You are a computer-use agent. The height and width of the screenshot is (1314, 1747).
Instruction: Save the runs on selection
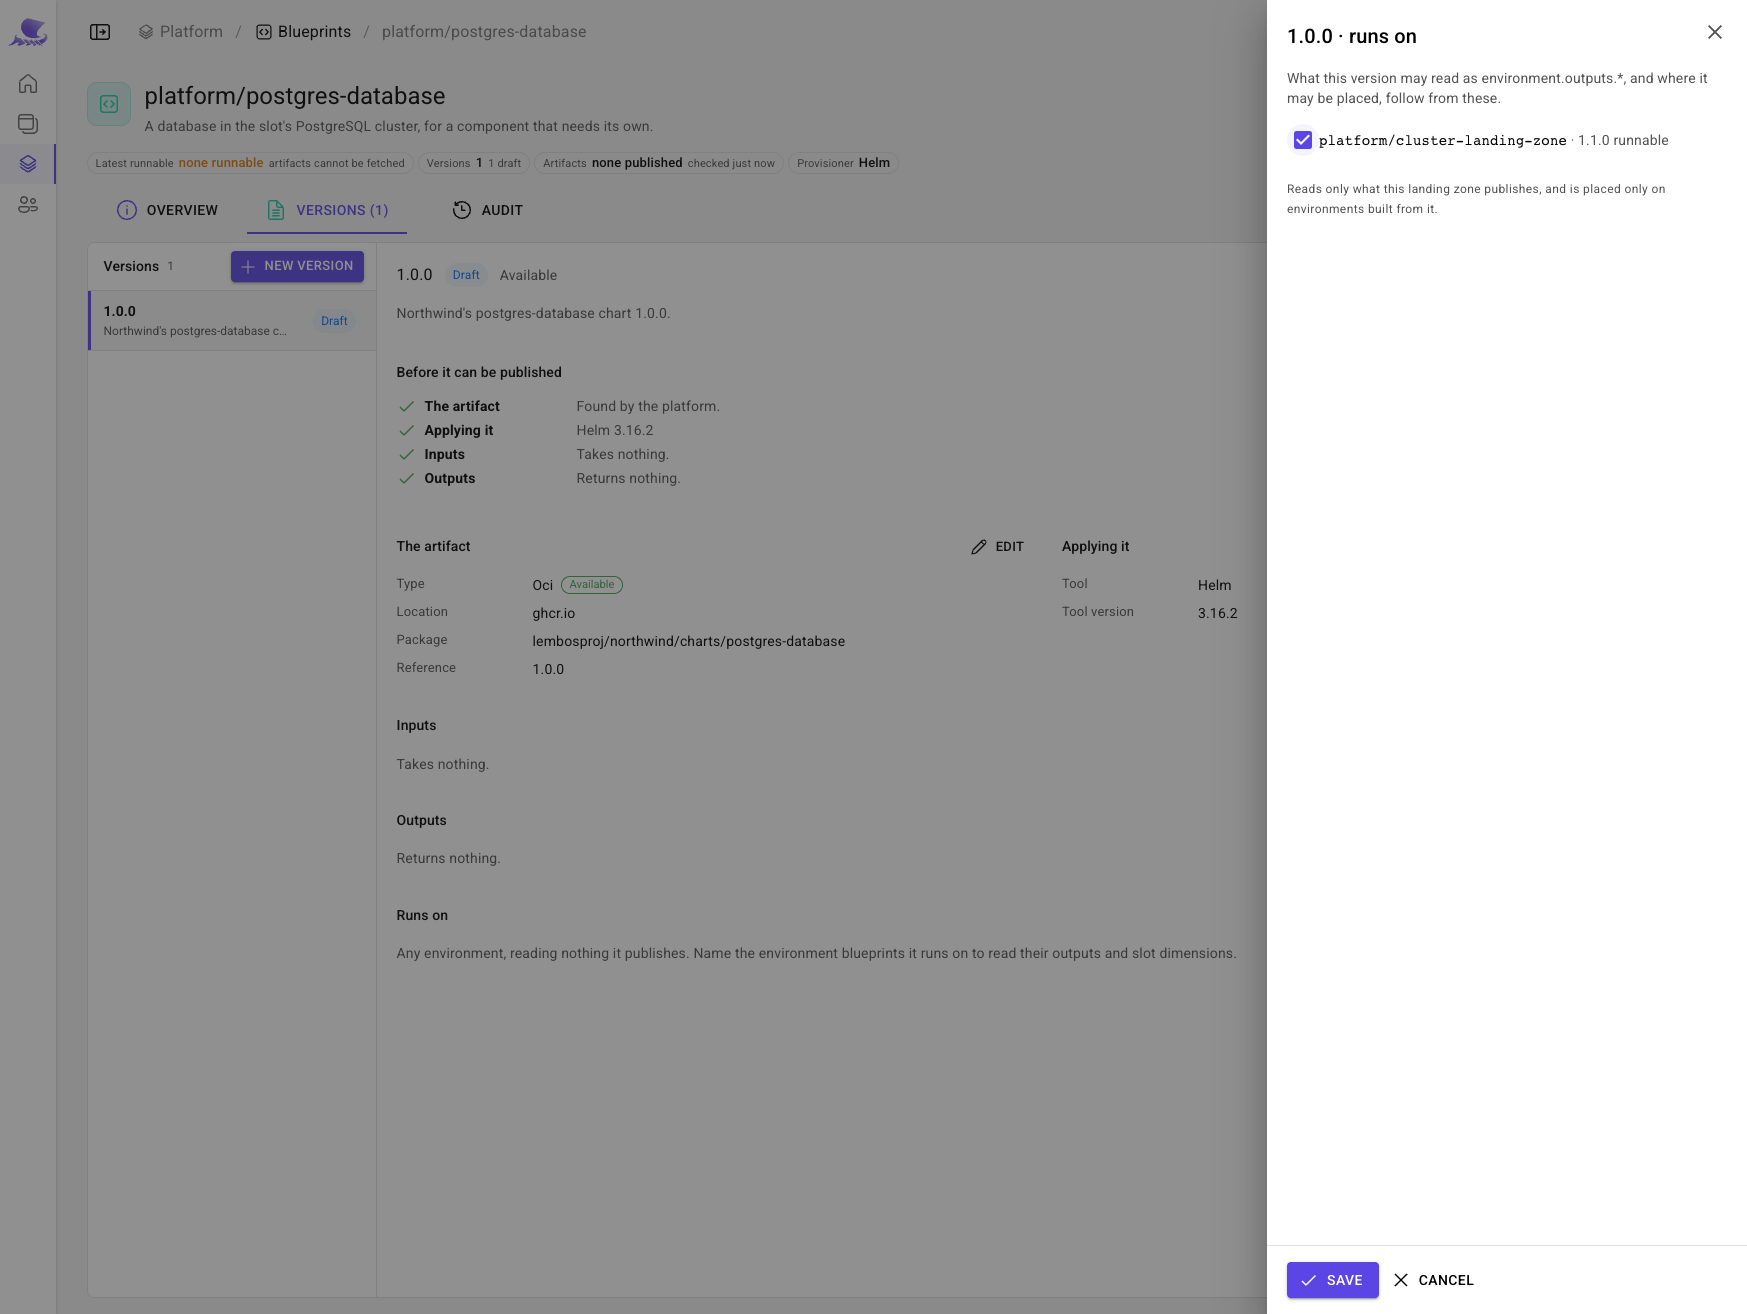pos(1332,1280)
